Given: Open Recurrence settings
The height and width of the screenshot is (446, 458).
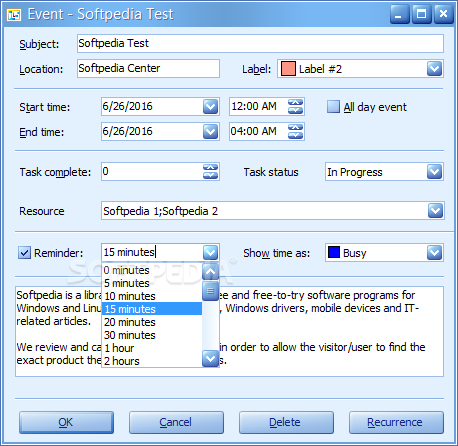Looking at the screenshot, I should coord(396,422).
